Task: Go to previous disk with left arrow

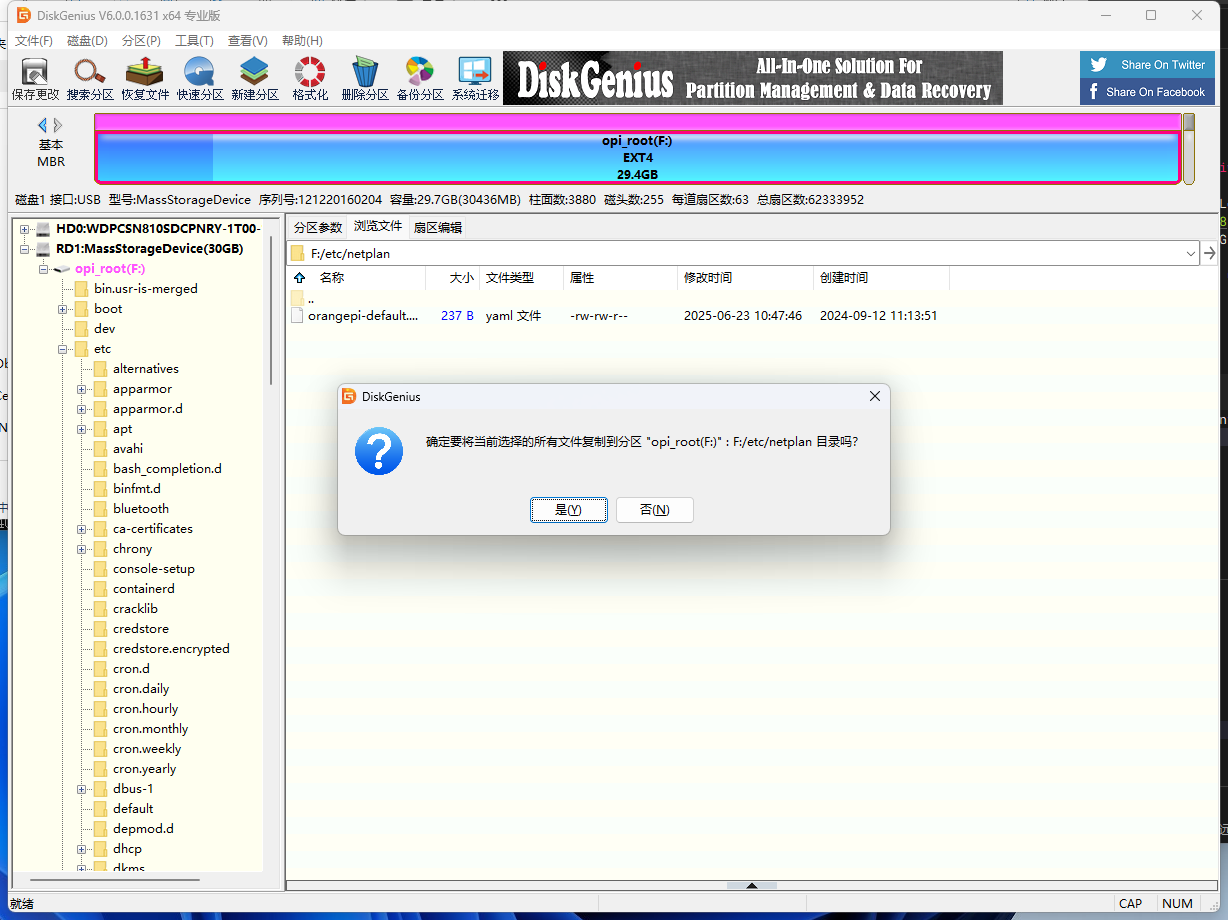Action: point(43,125)
